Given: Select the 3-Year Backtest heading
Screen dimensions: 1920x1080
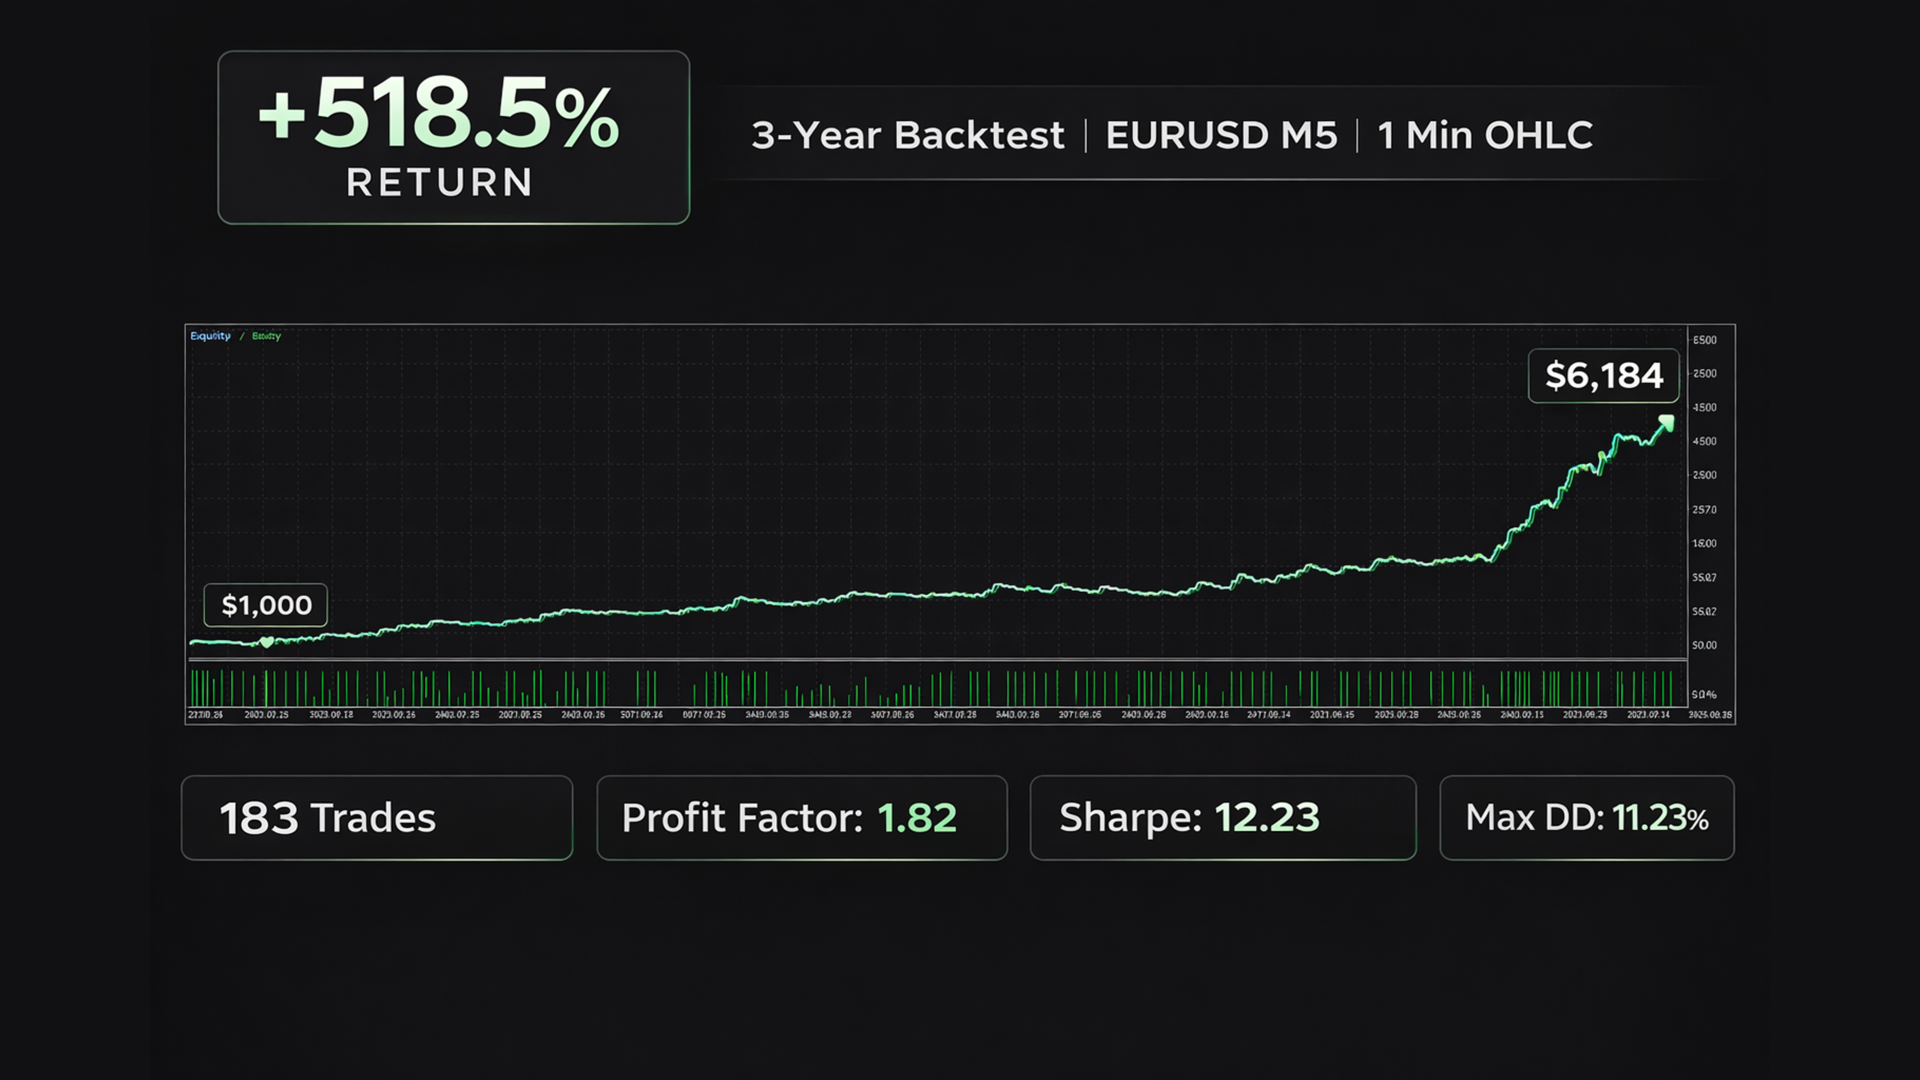Looking at the screenshot, I should tap(907, 135).
